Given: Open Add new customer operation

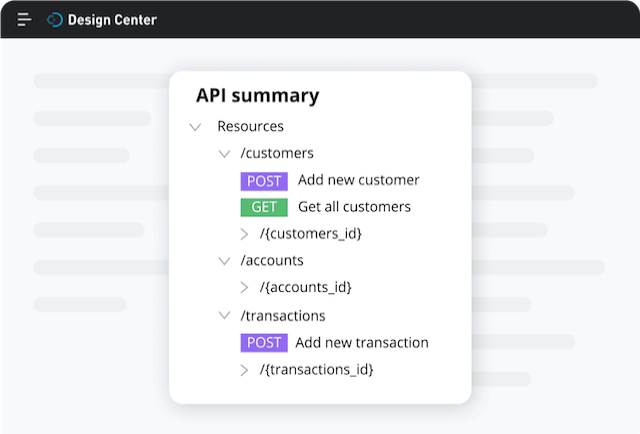Looking at the screenshot, I should click(x=358, y=180).
